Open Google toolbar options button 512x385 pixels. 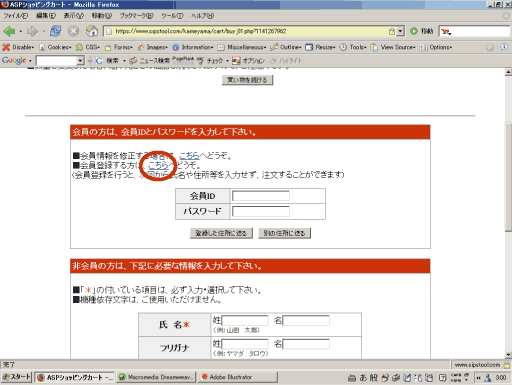249,61
